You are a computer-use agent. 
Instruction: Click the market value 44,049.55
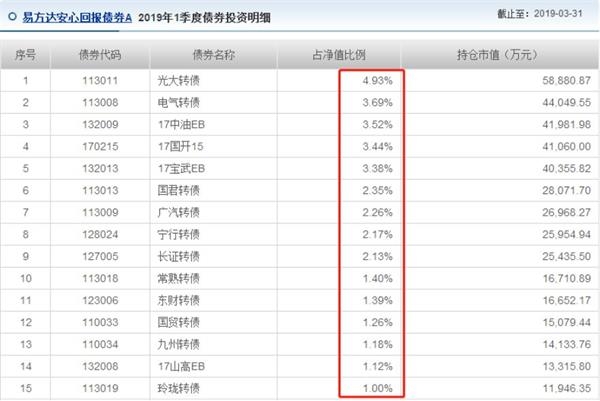pos(567,103)
